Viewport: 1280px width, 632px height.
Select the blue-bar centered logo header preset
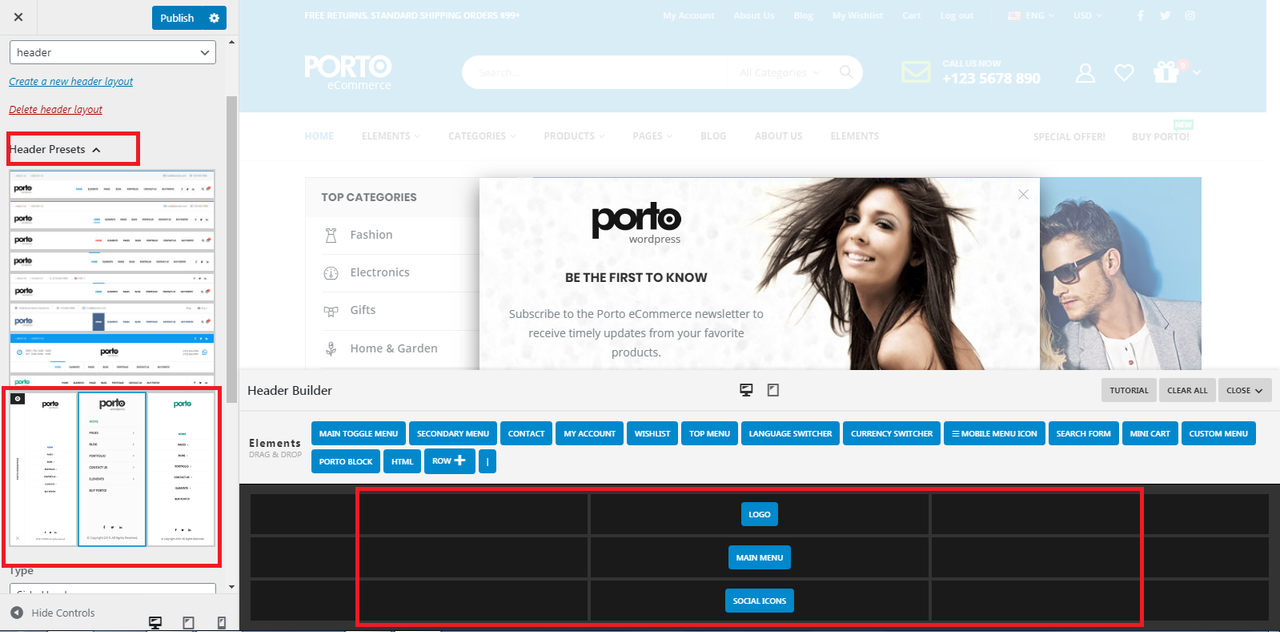112,352
